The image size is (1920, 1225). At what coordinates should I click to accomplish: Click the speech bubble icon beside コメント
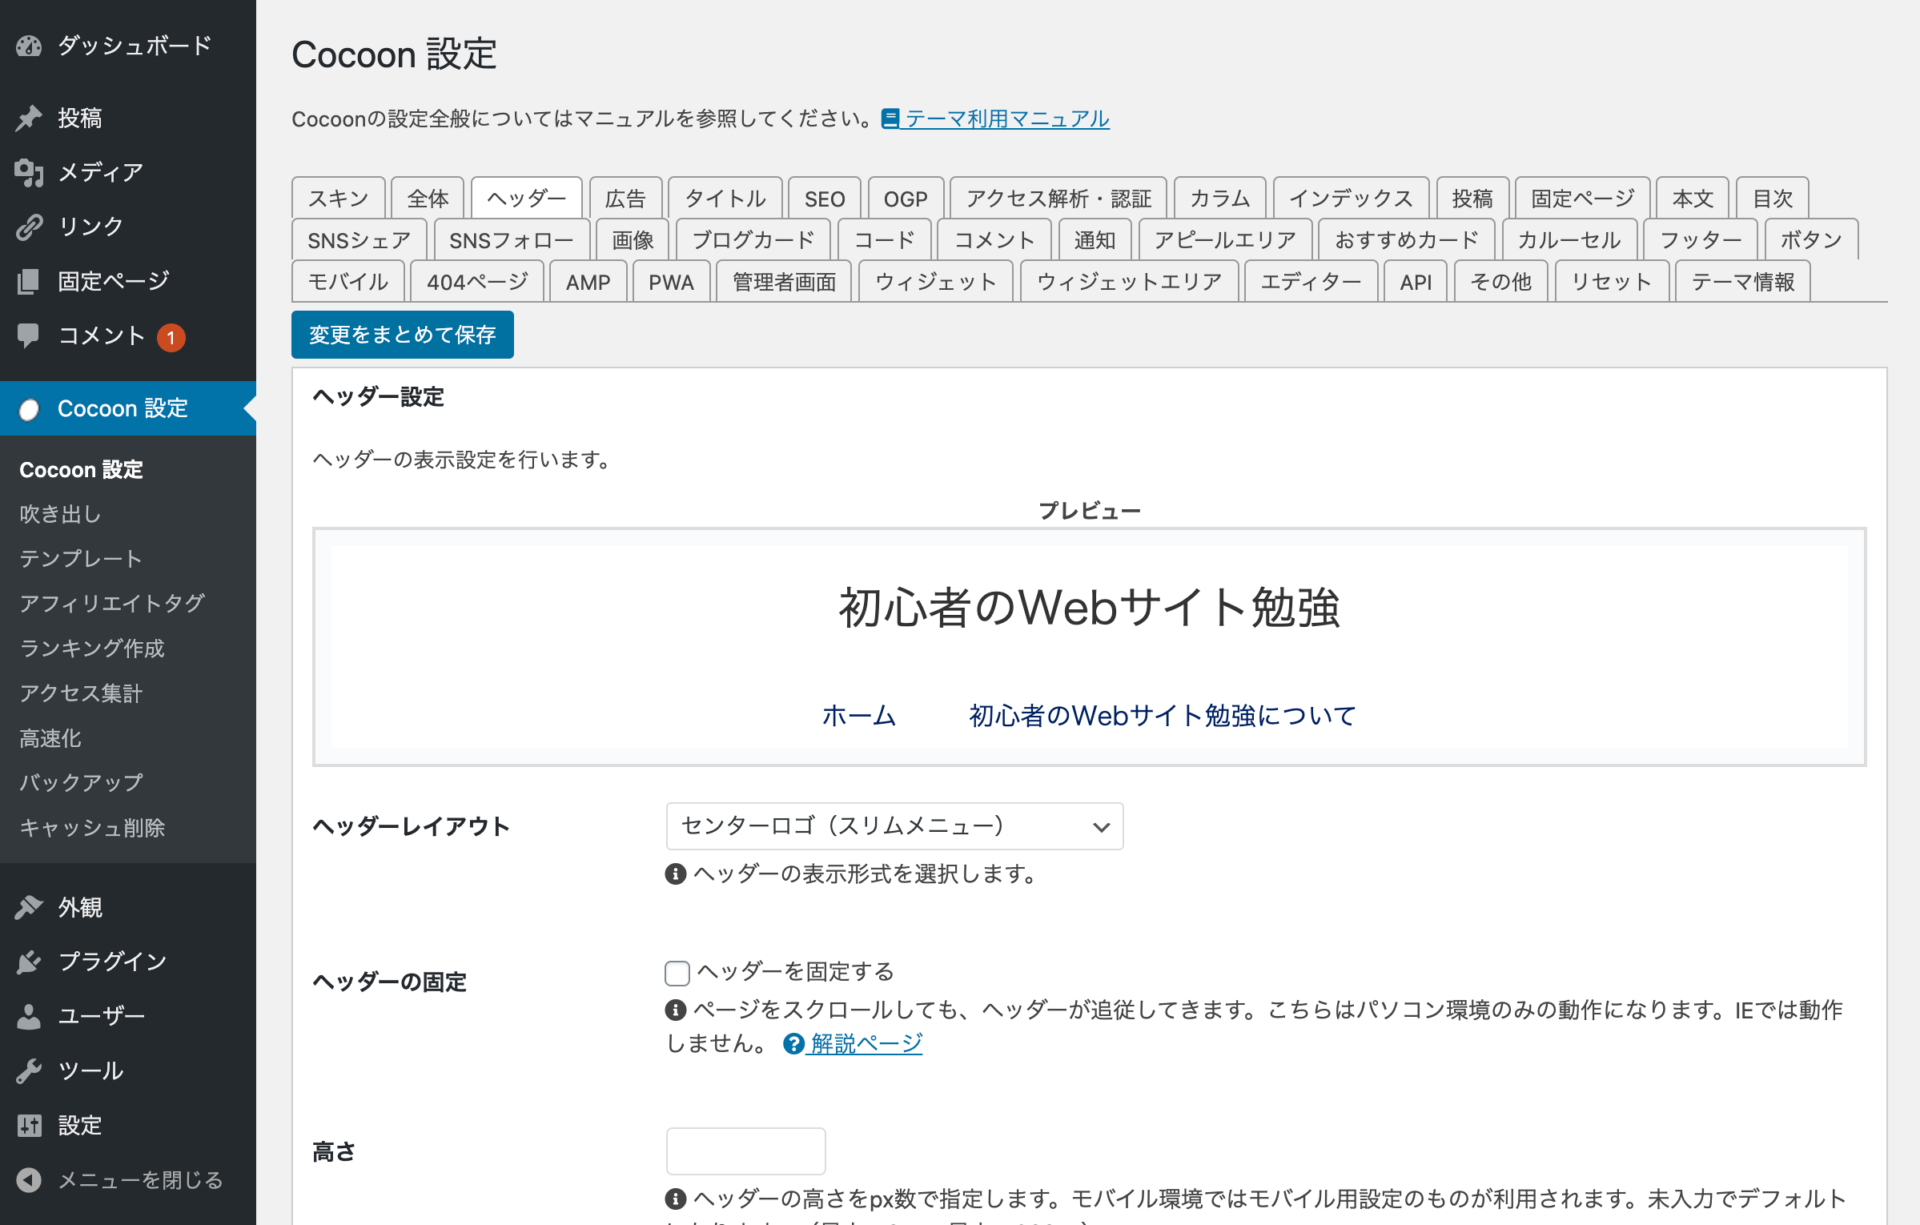pos(29,336)
